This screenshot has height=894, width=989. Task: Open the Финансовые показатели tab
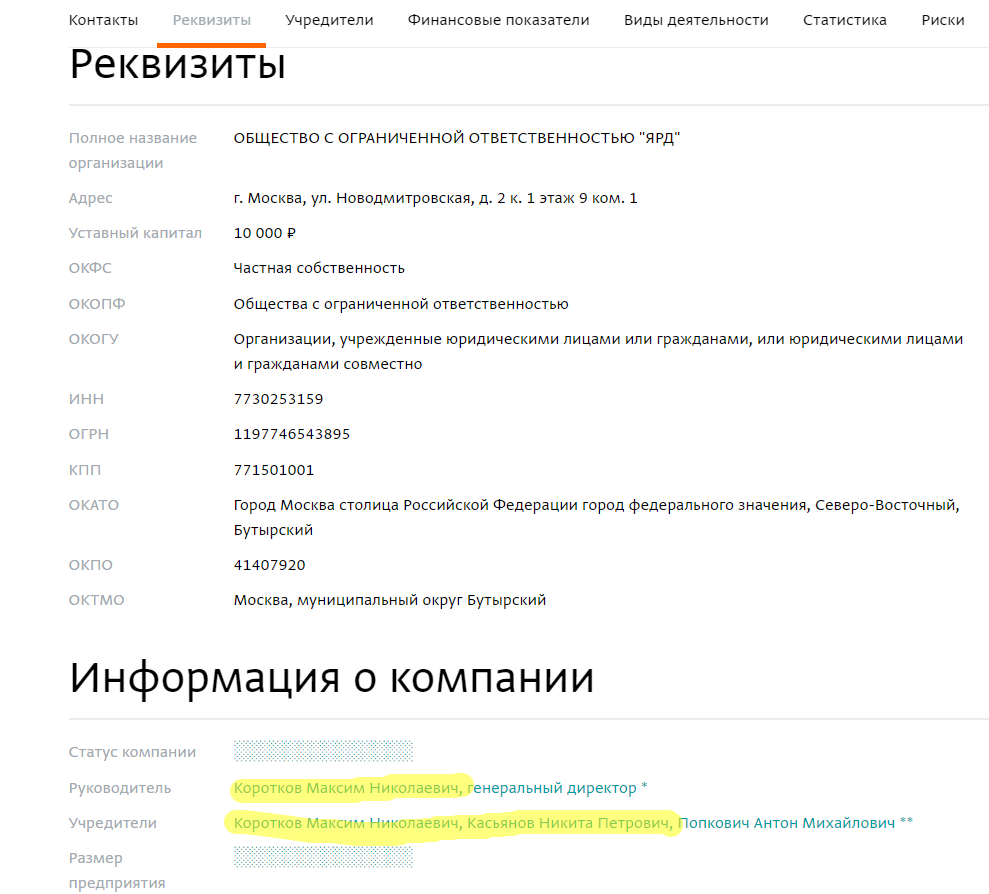tap(498, 20)
